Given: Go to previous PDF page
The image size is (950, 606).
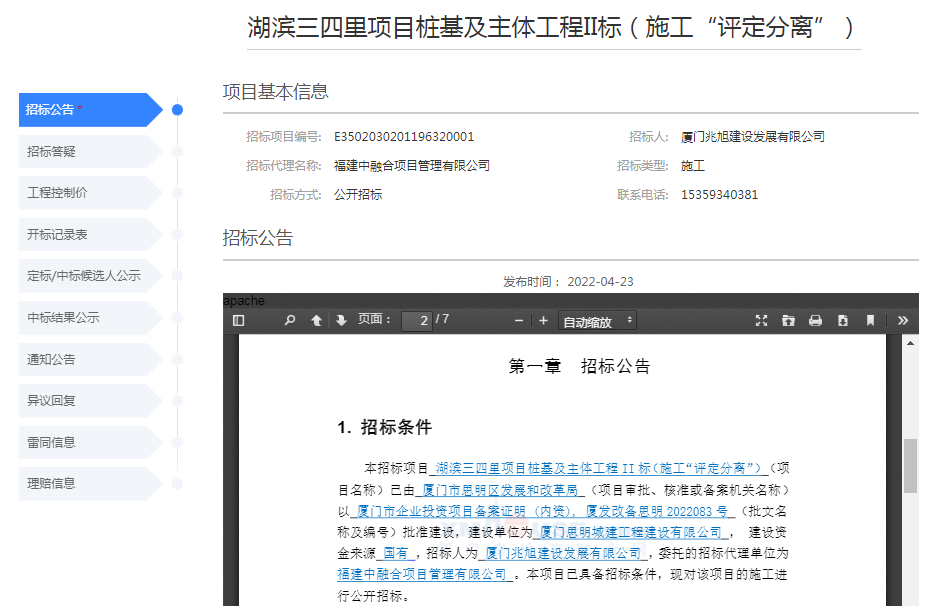Looking at the screenshot, I should pos(316,320).
